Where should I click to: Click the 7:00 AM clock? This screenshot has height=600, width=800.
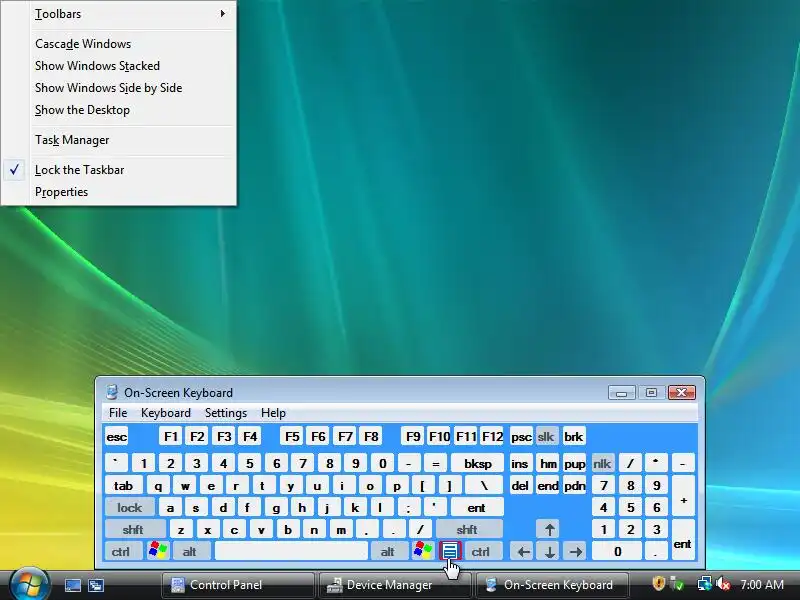click(x=762, y=584)
